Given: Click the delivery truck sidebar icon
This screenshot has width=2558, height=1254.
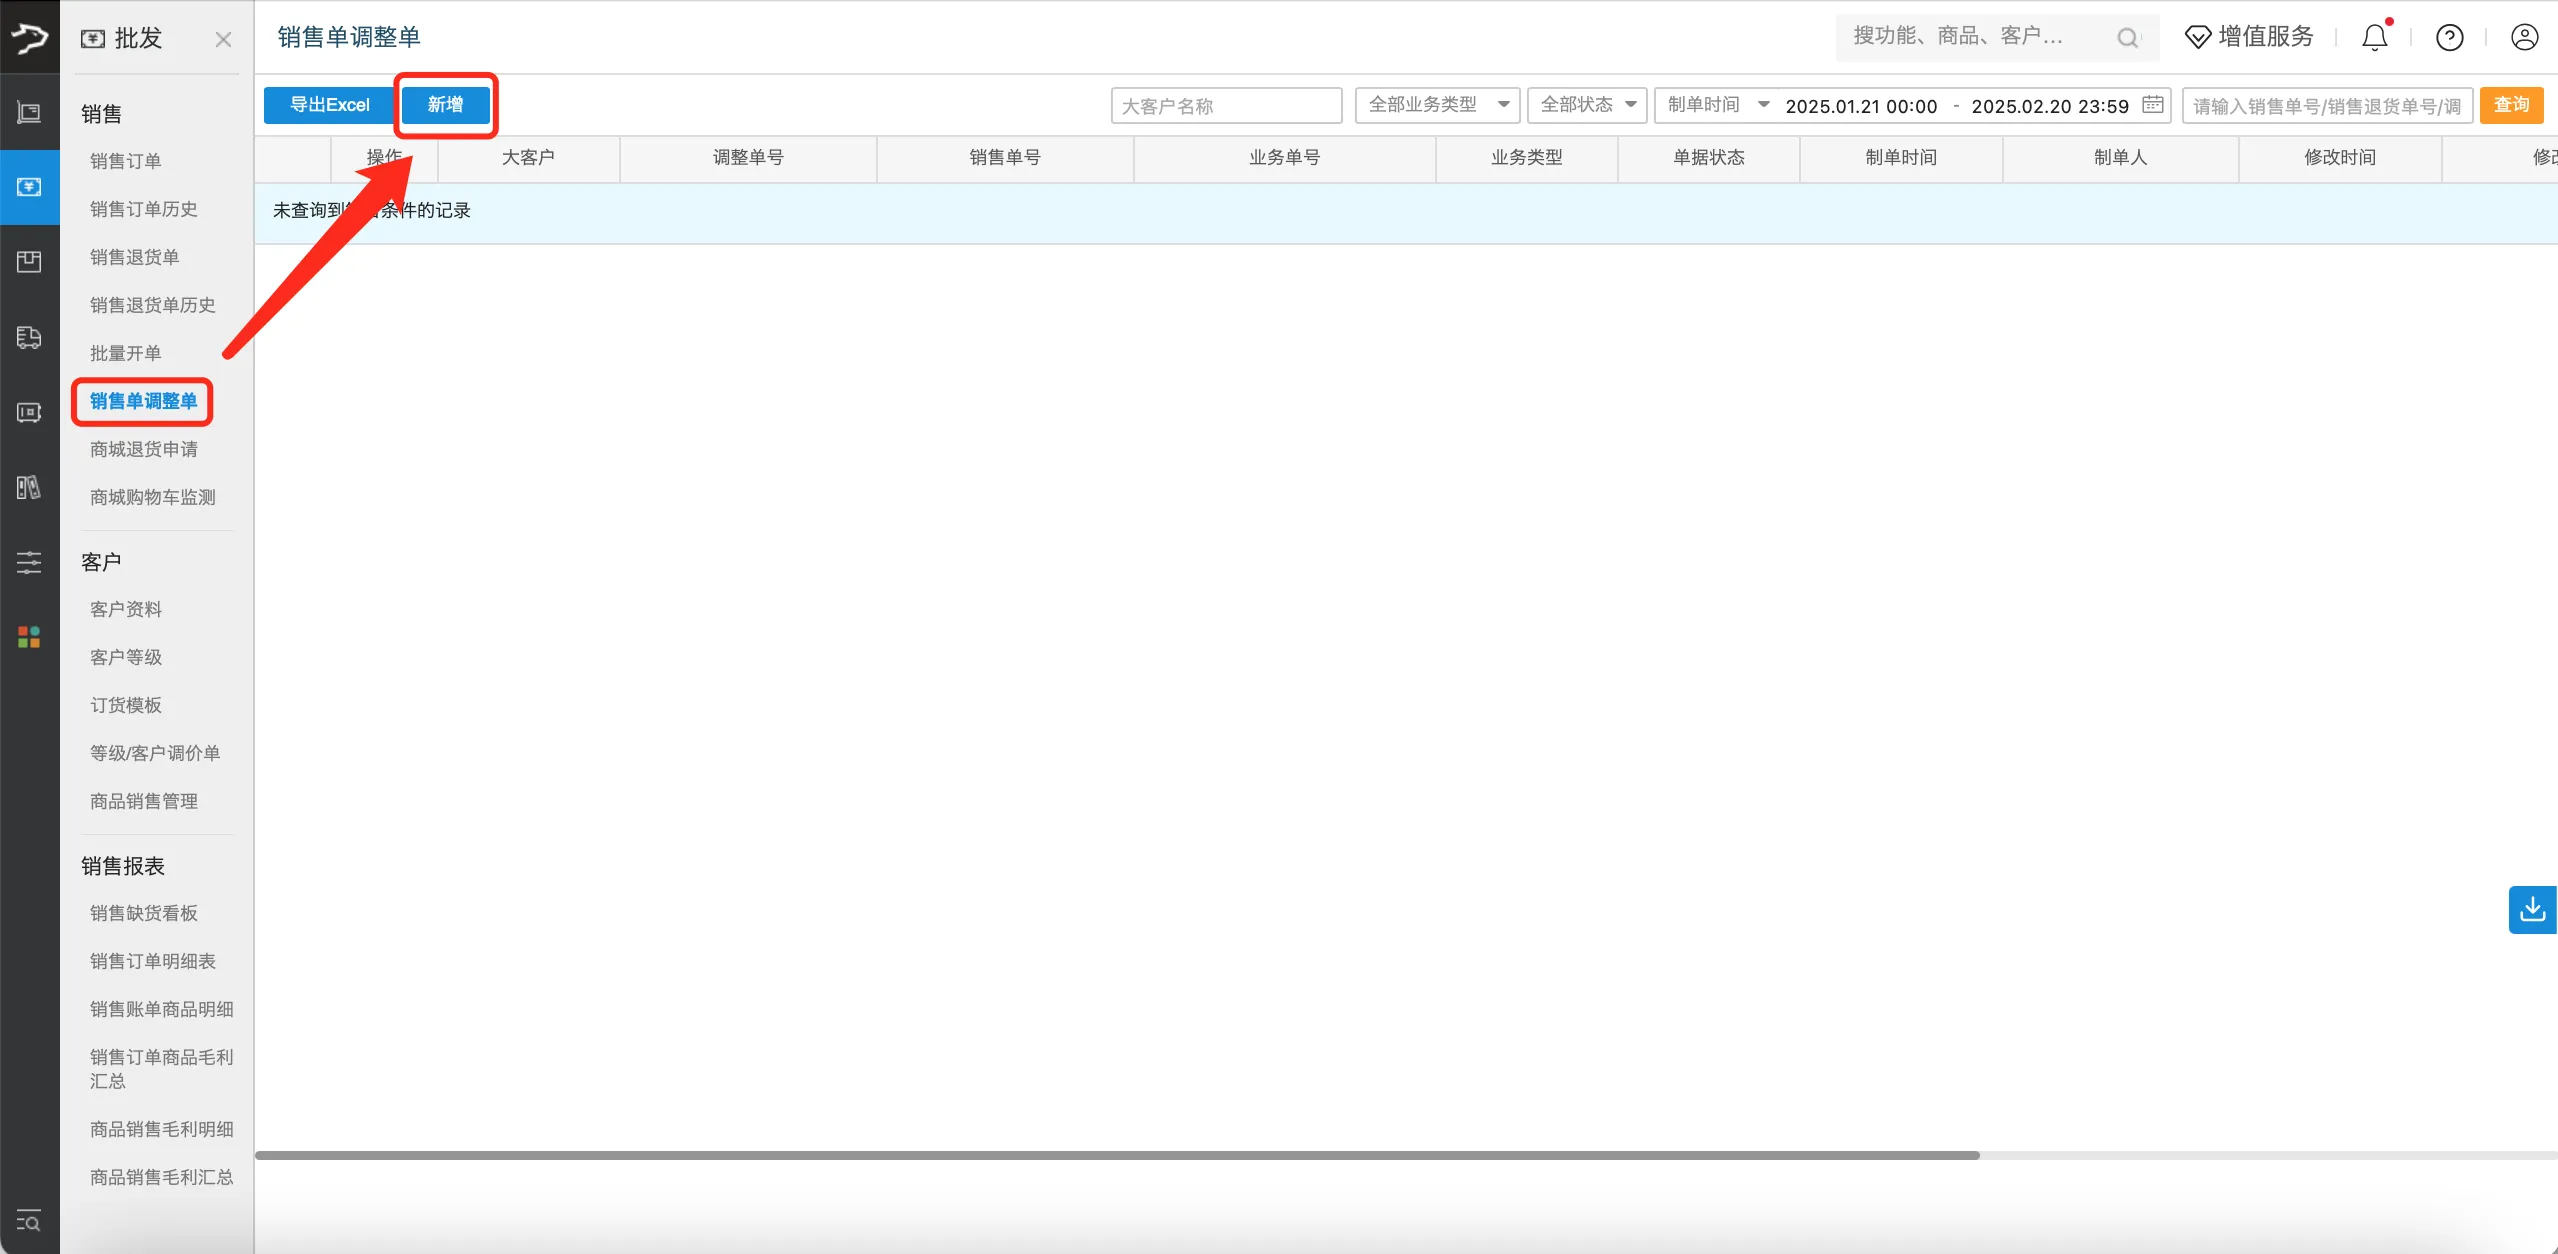Looking at the screenshot, I should [29, 338].
